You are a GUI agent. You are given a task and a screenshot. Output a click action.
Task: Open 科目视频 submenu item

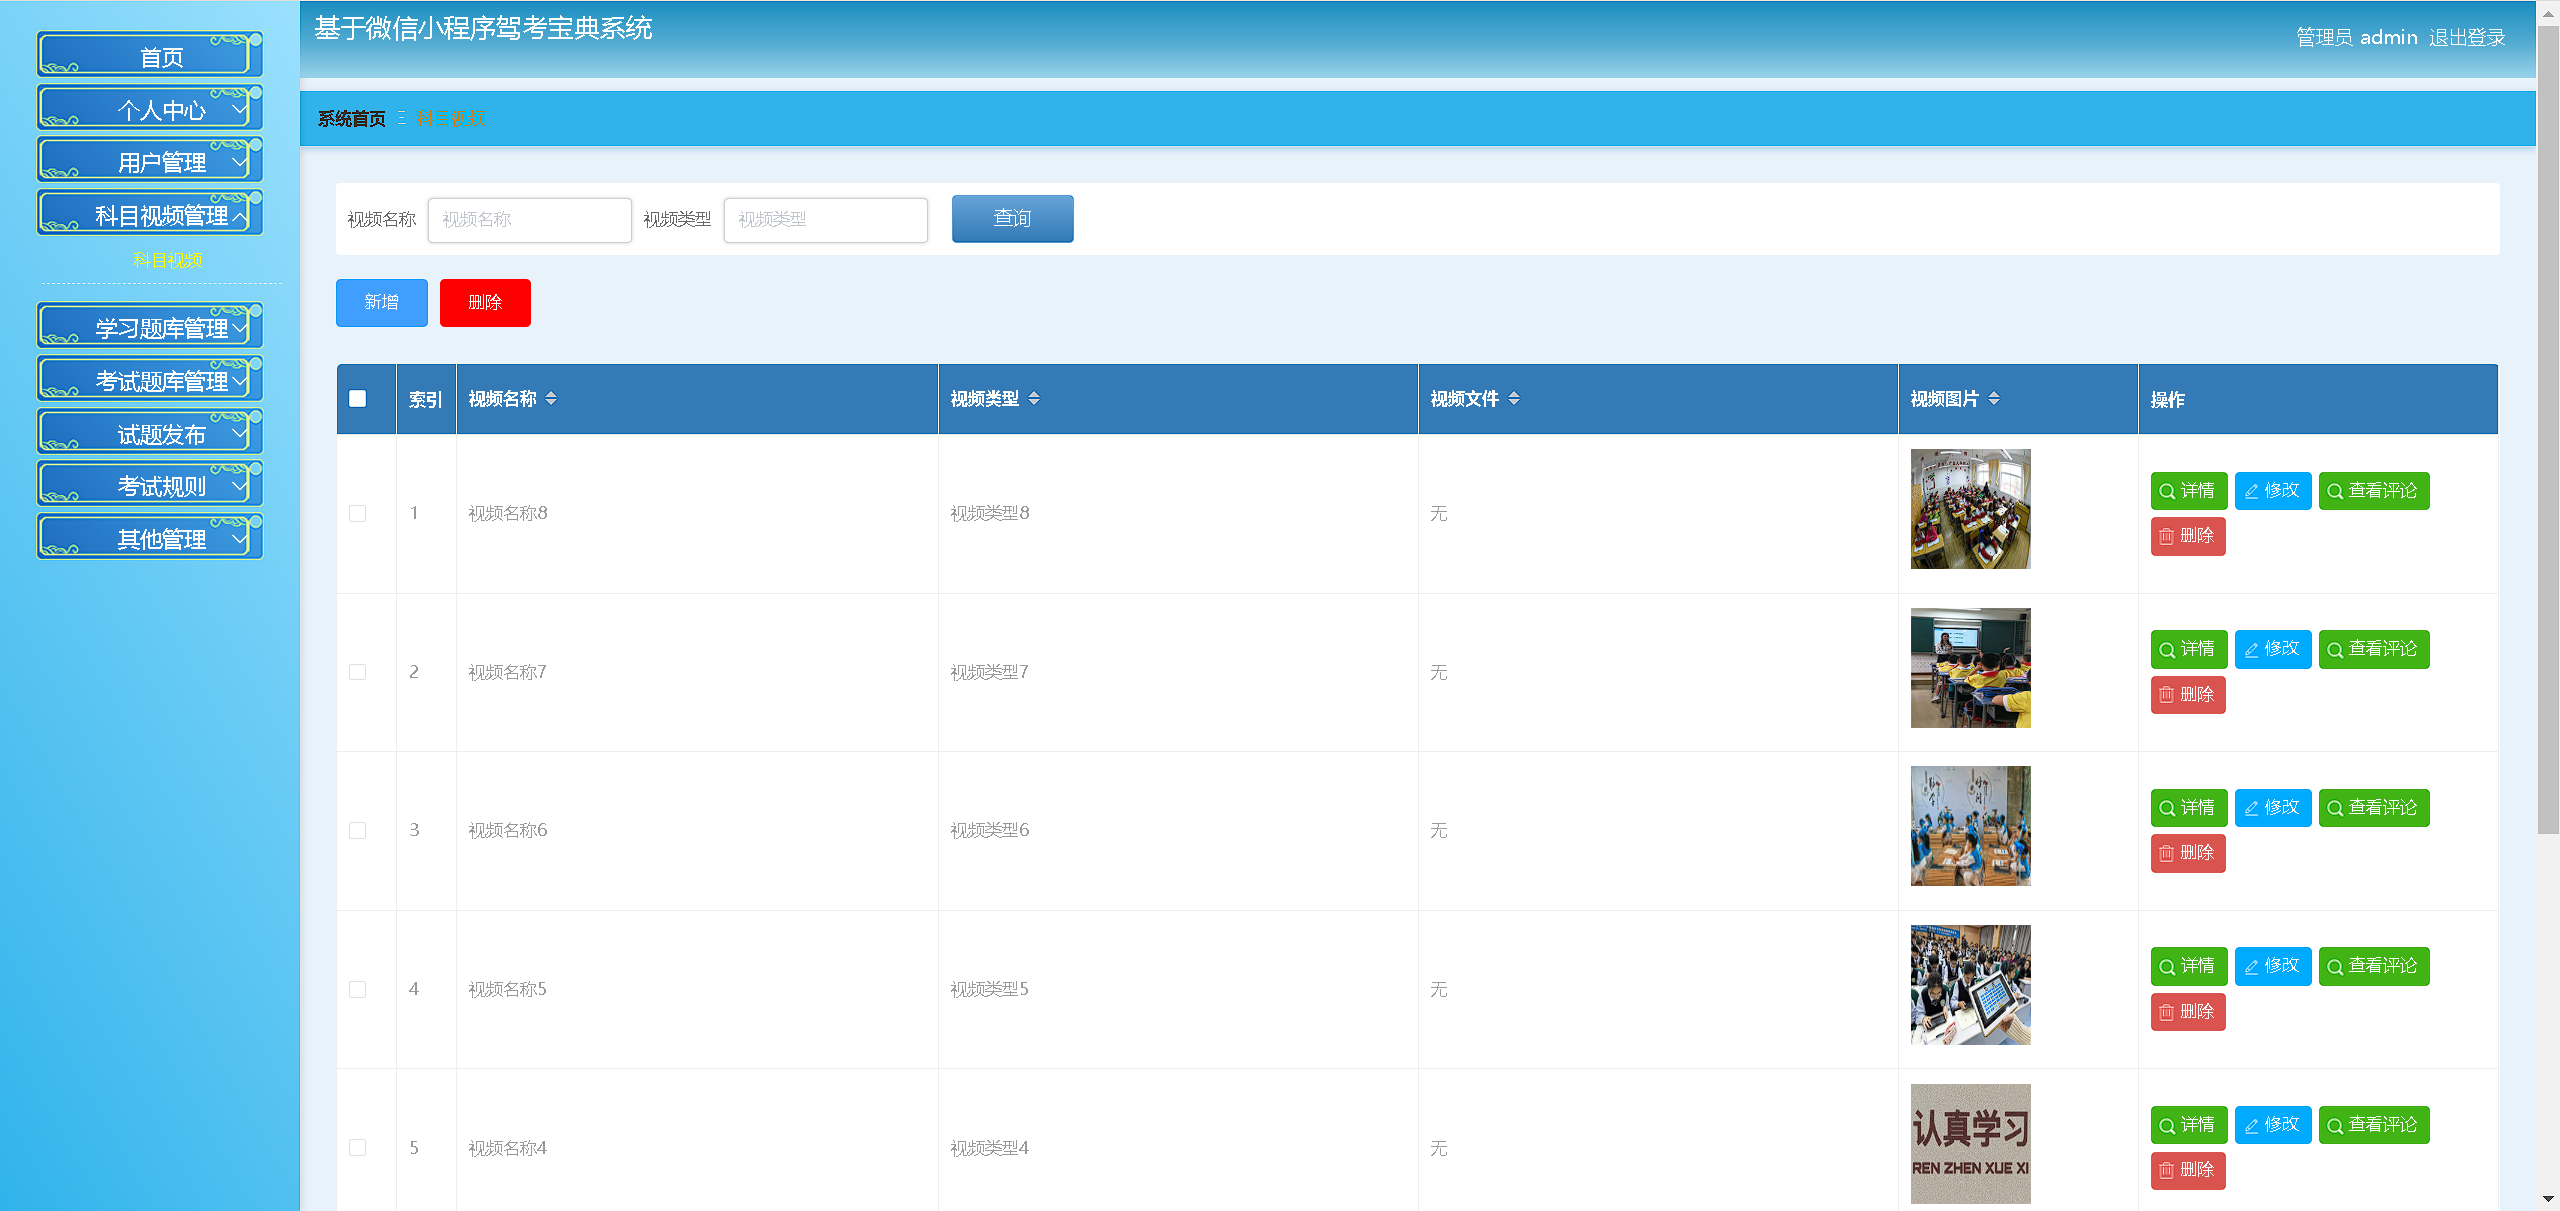pyautogui.click(x=167, y=260)
